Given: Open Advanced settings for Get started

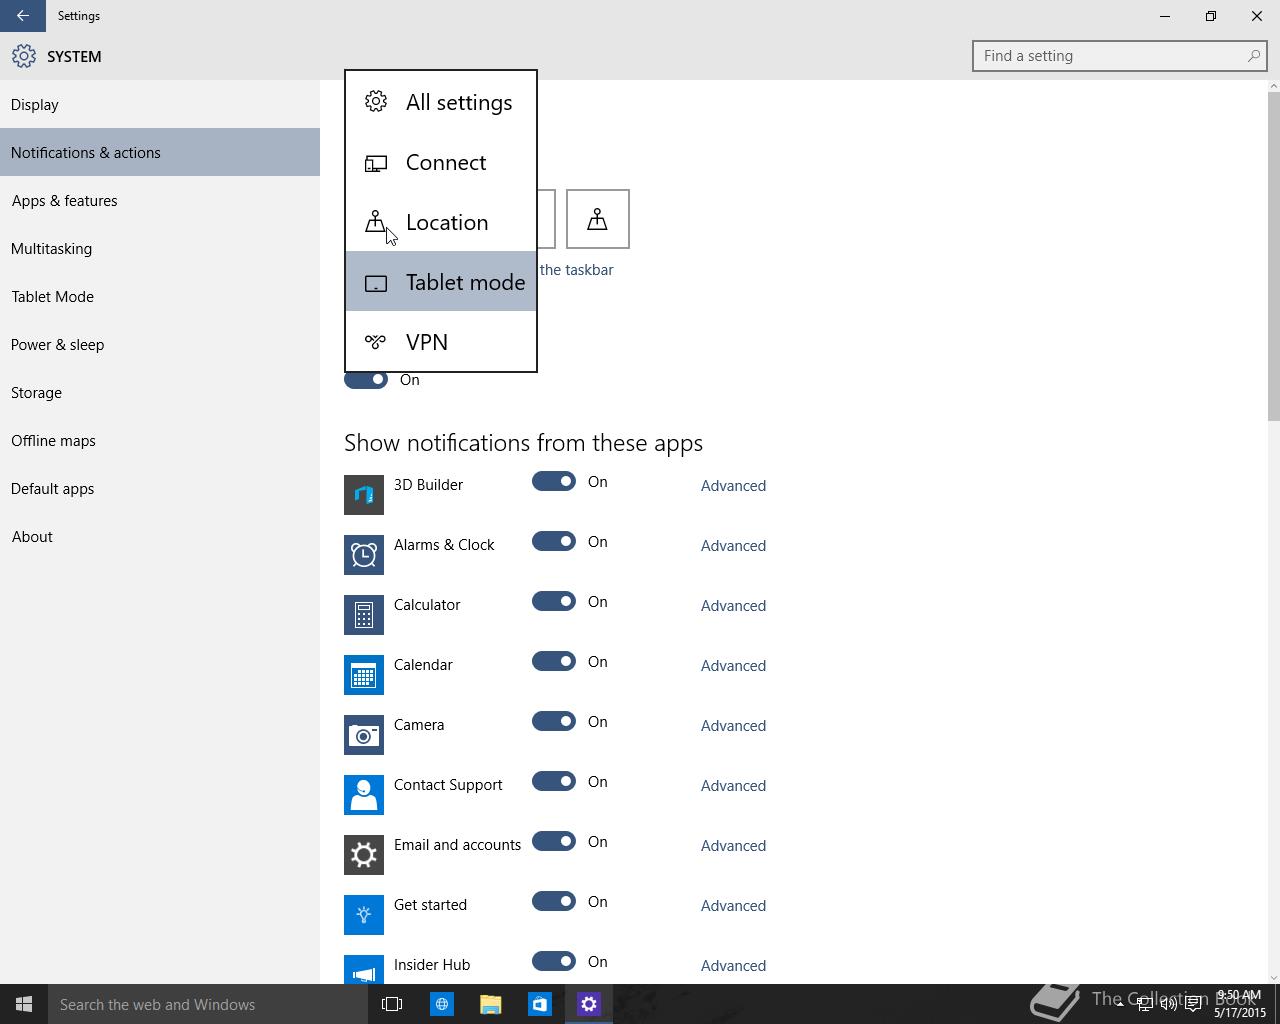Looking at the screenshot, I should click(x=733, y=906).
